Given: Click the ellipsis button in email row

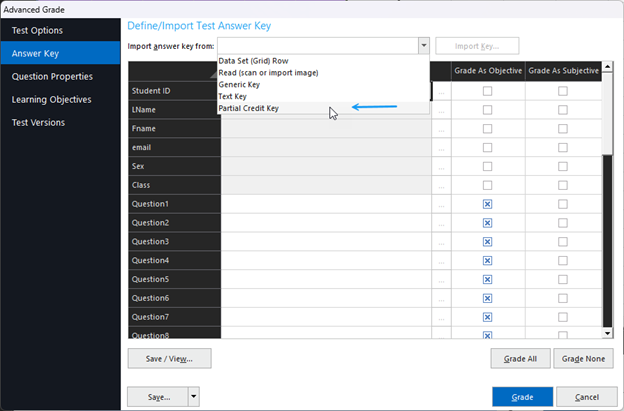Looking at the screenshot, I should click(441, 148).
